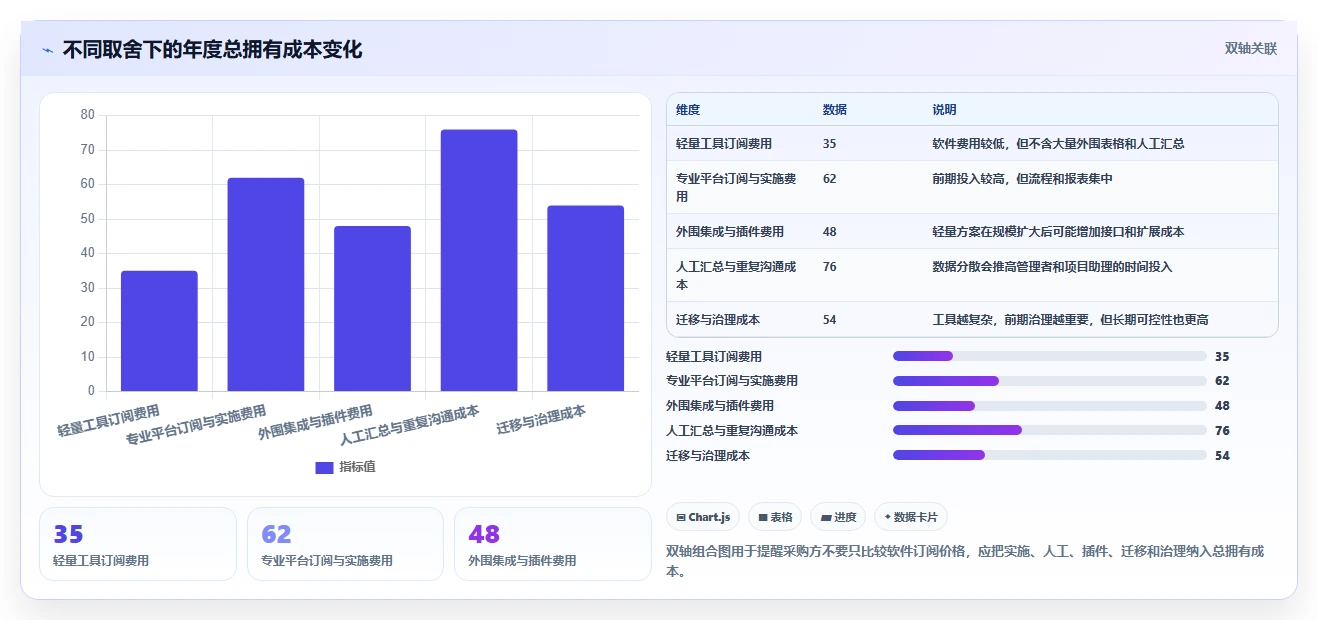Click the 双轴关联 label in header
Viewport: 1318px width, 620px height.
click(x=1251, y=48)
